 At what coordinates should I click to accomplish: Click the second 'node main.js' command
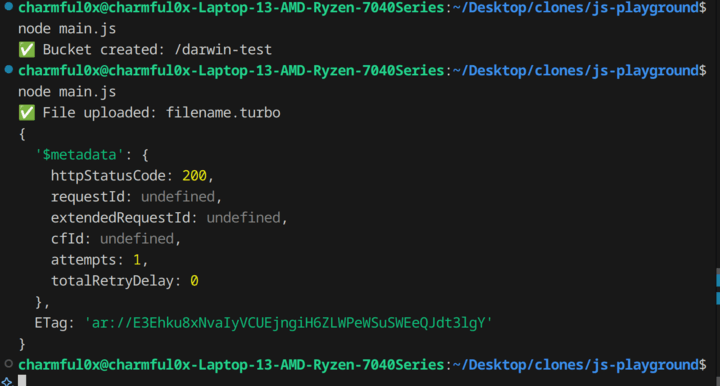click(x=67, y=91)
